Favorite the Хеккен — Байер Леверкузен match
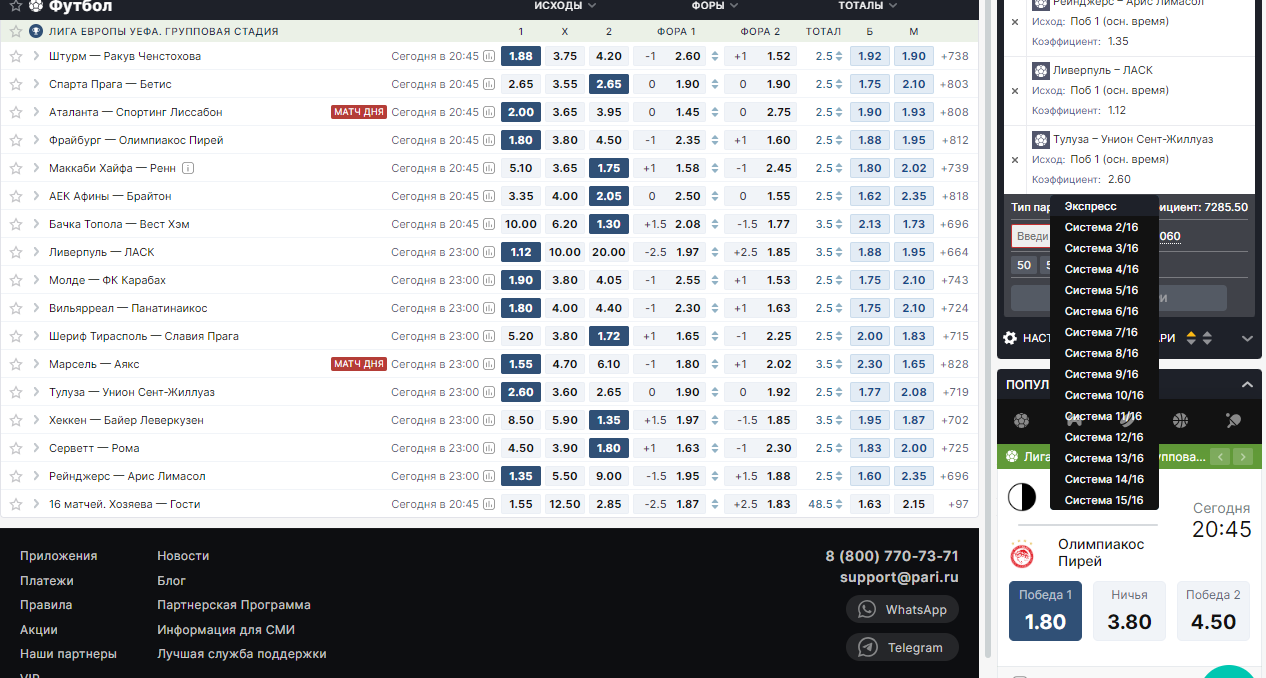This screenshot has width=1266, height=678. pos(15,420)
